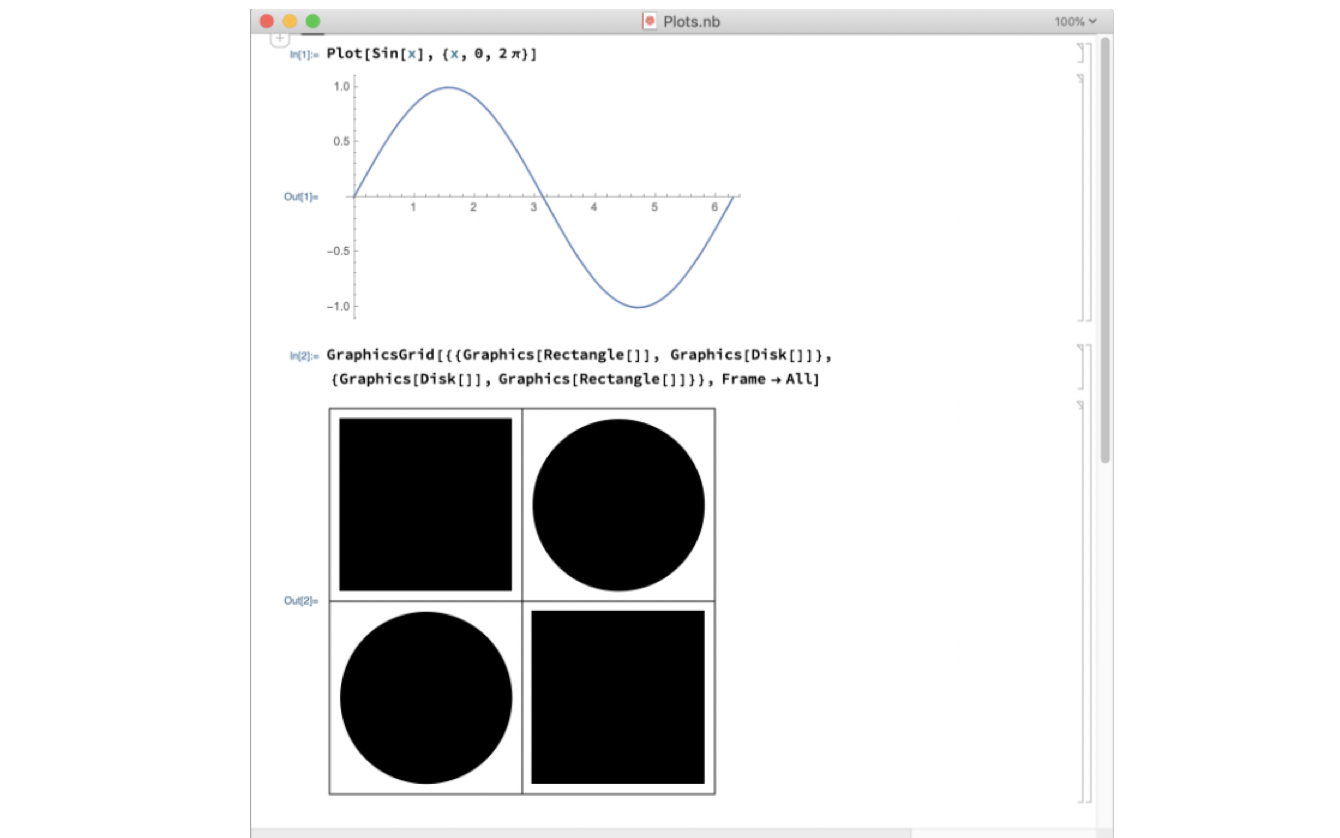Click the In[2]:= cell label
The width and height of the screenshot is (1340, 838).
coord(303,356)
